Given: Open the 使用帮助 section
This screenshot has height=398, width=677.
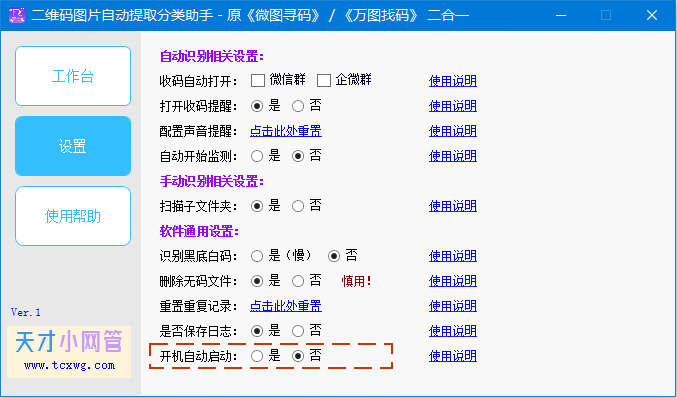Looking at the screenshot, I should tap(73, 216).
